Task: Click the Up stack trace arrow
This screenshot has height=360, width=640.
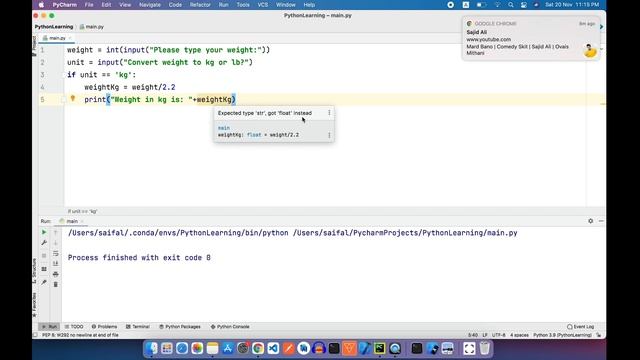Action: [56, 232]
